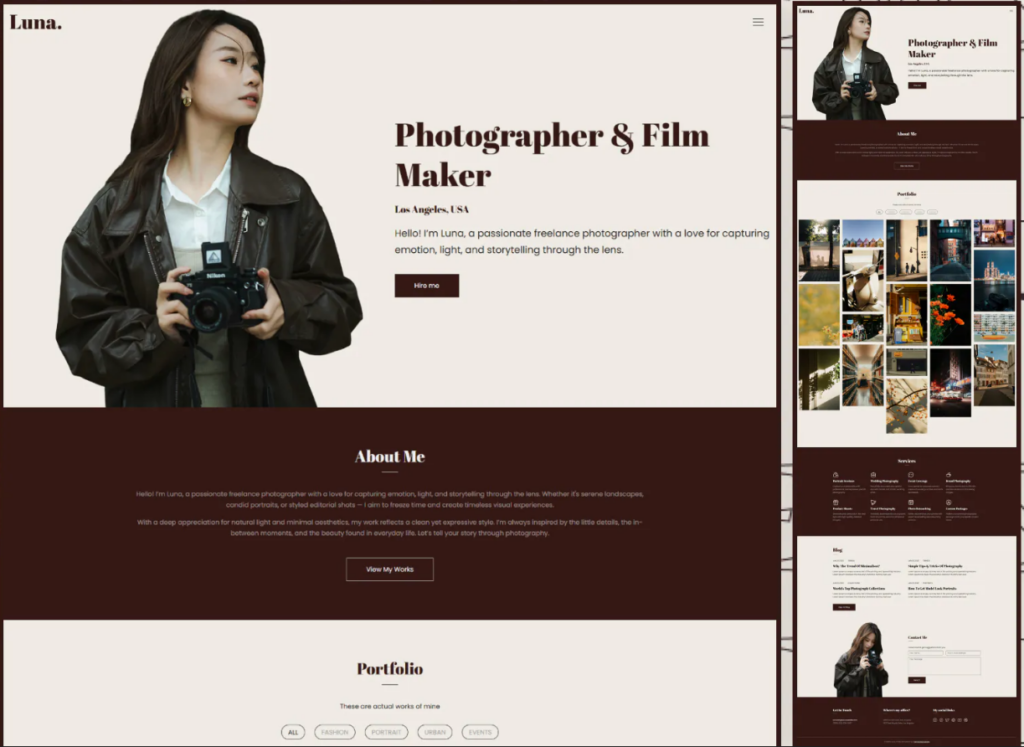Open the yellow shopfront thumbnail
The width and height of the screenshot is (1024, 747).
(x=906, y=314)
